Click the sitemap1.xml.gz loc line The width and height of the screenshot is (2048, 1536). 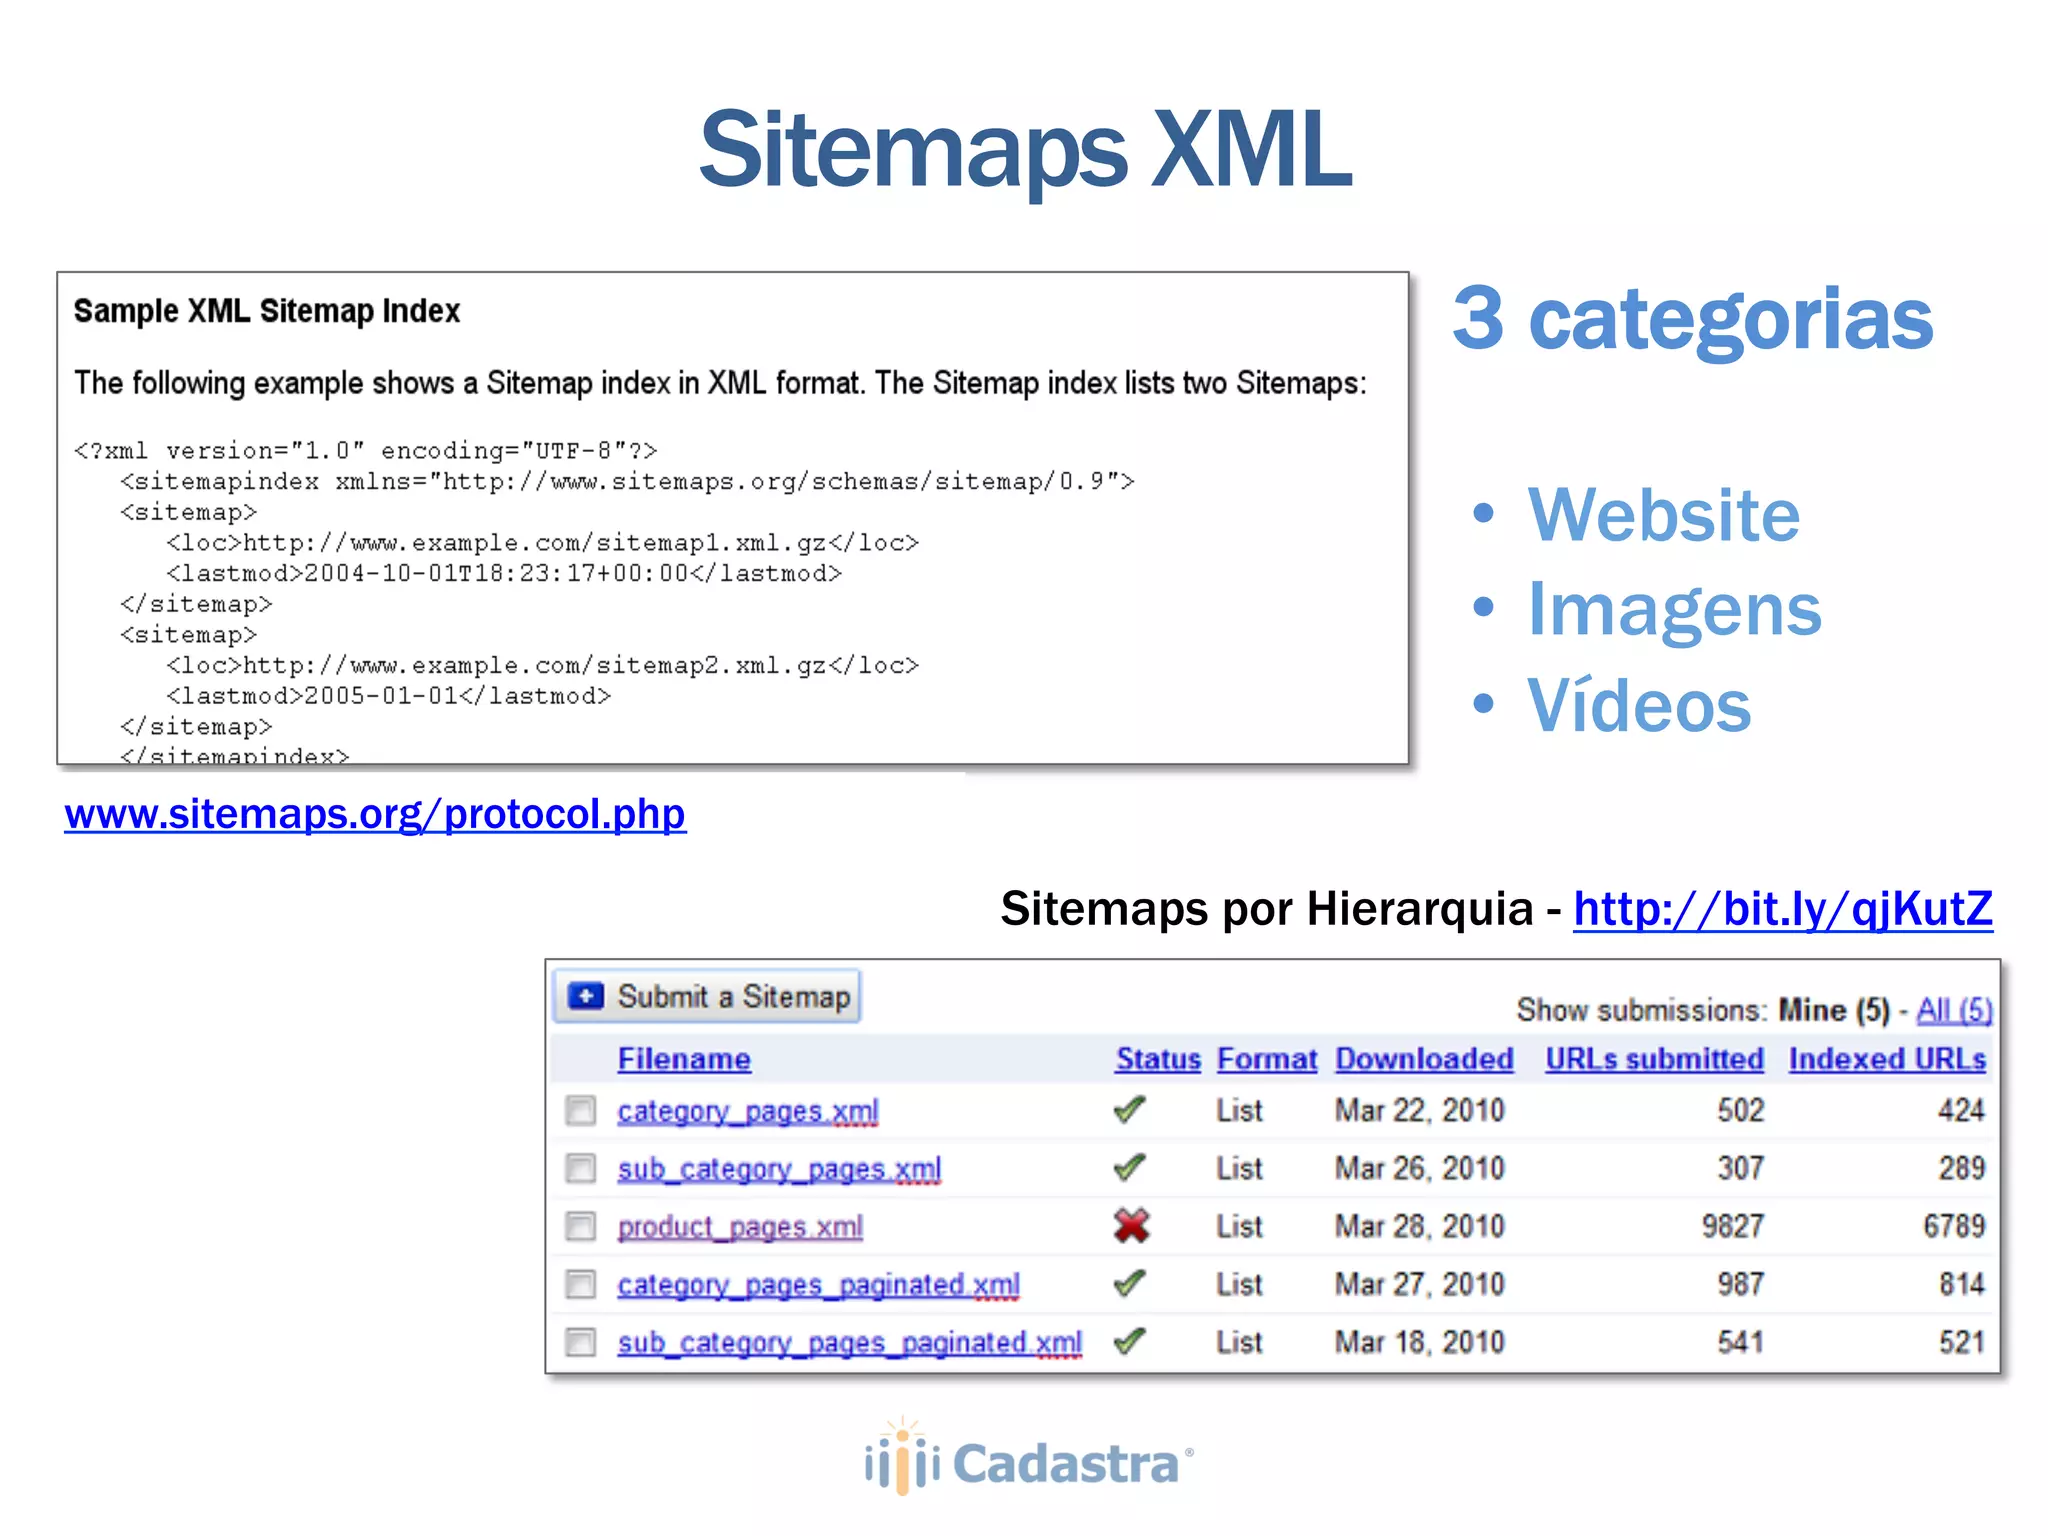pyautogui.click(x=542, y=543)
